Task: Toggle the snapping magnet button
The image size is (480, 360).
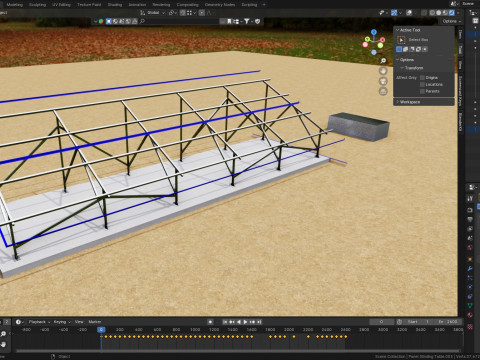Action: point(183,13)
